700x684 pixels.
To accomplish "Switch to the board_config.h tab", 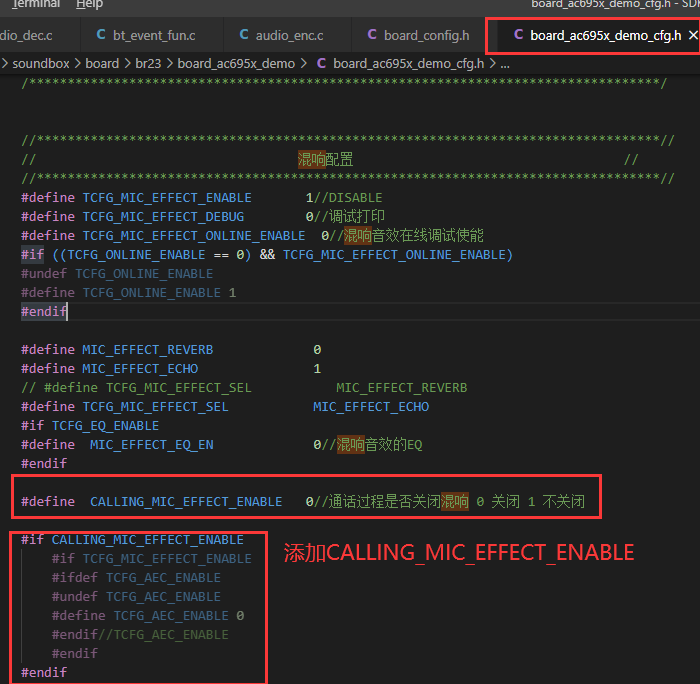I will click(x=426, y=35).
